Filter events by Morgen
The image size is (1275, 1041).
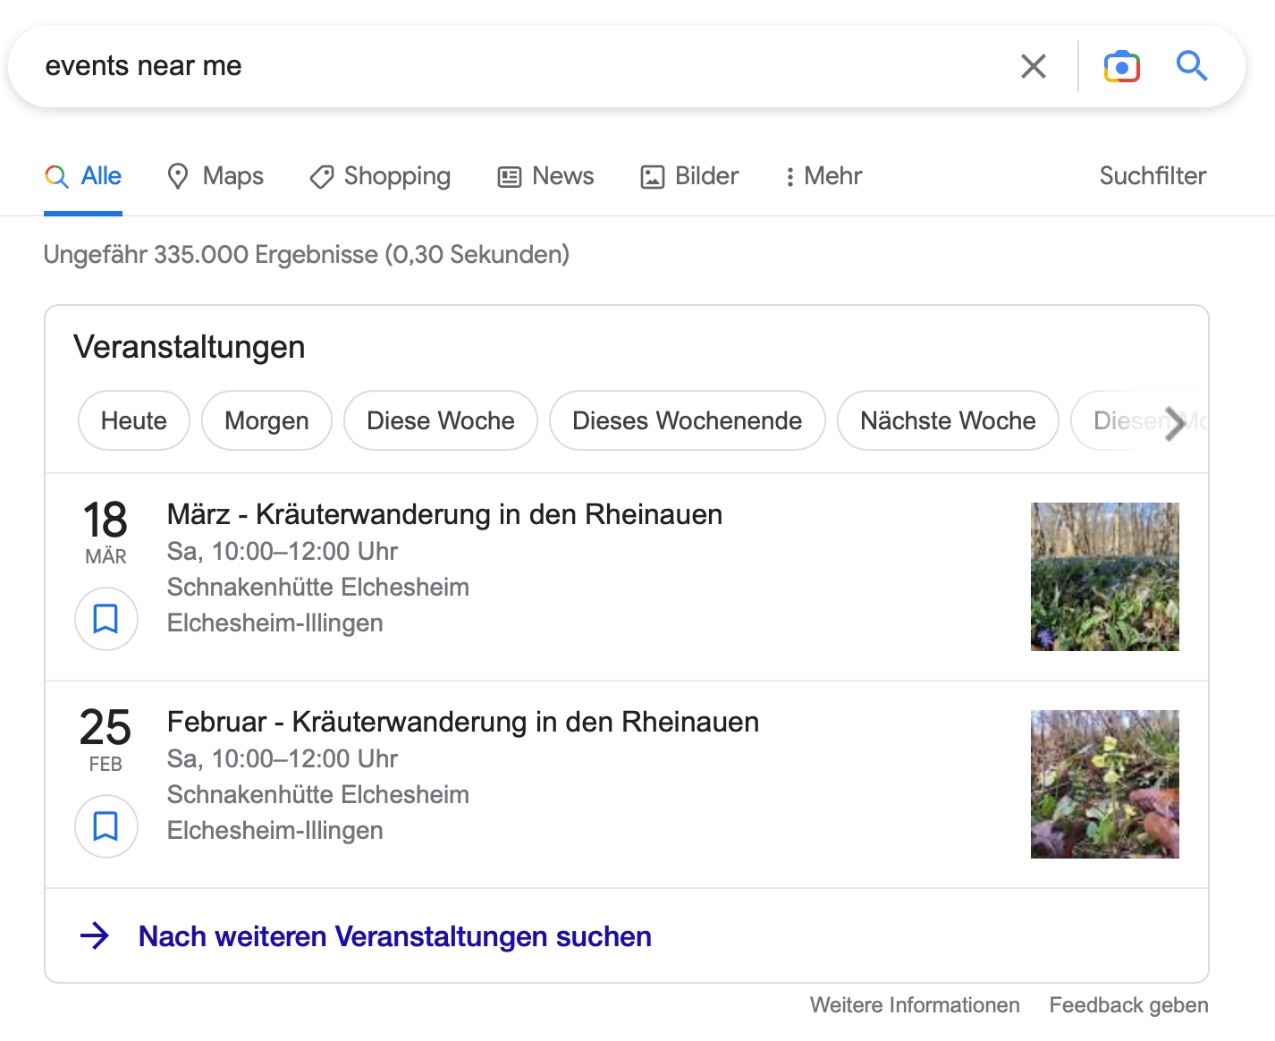[266, 421]
